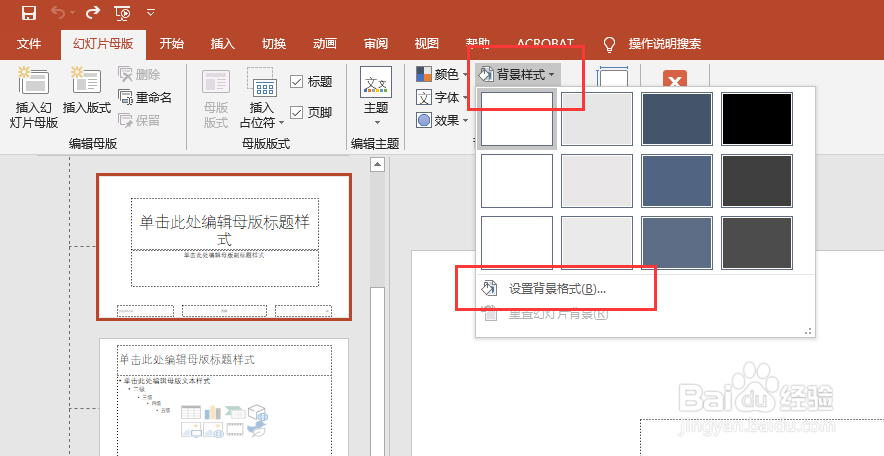Screen dimensions: 884x456
Task: Open the 文件 tab
Action: coord(29,44)
